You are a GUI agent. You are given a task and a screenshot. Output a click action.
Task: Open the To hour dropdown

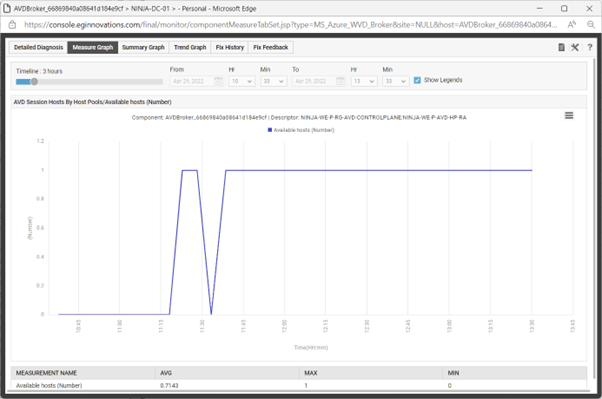click(364, 81)
